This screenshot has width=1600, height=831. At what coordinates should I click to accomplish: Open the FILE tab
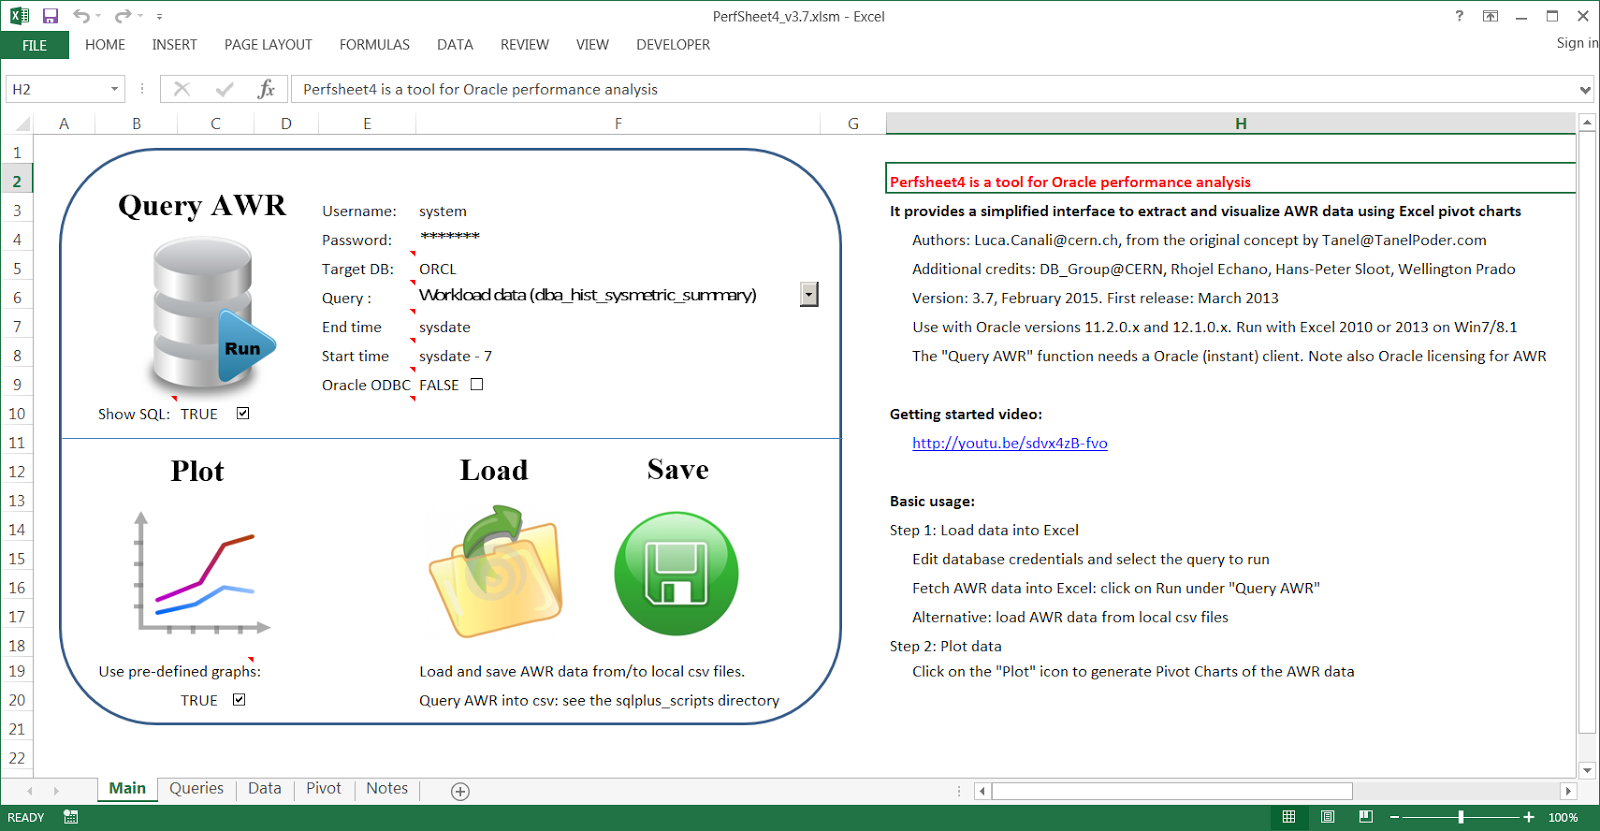pos(35,45)
